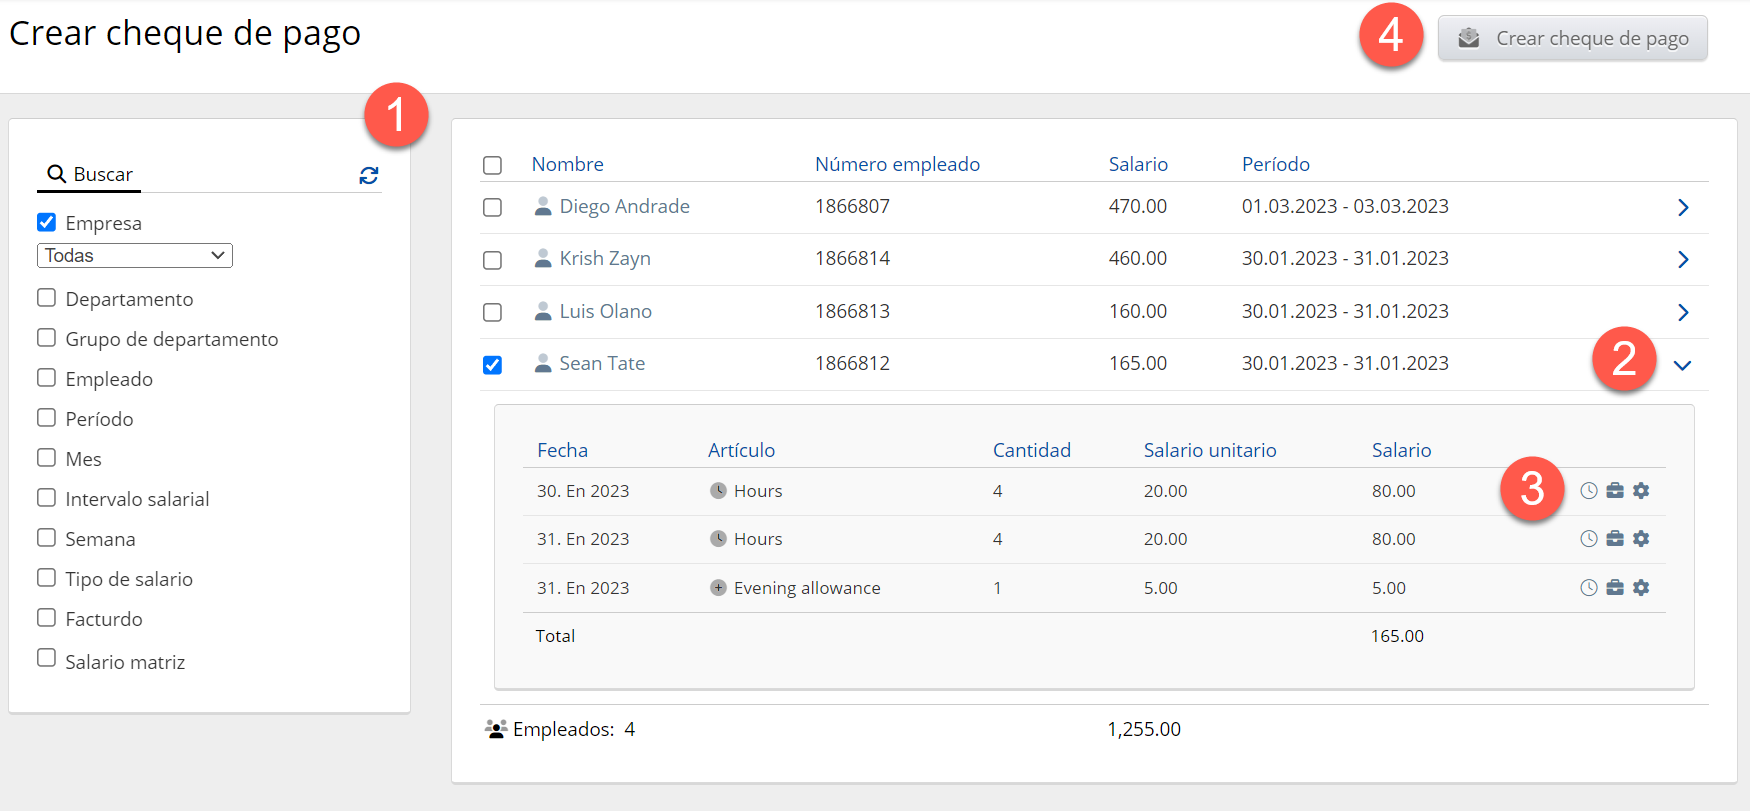Tick the Salario matriz filter checkbox
This screenshot has width=1750, height=811.
pos(46,658)
